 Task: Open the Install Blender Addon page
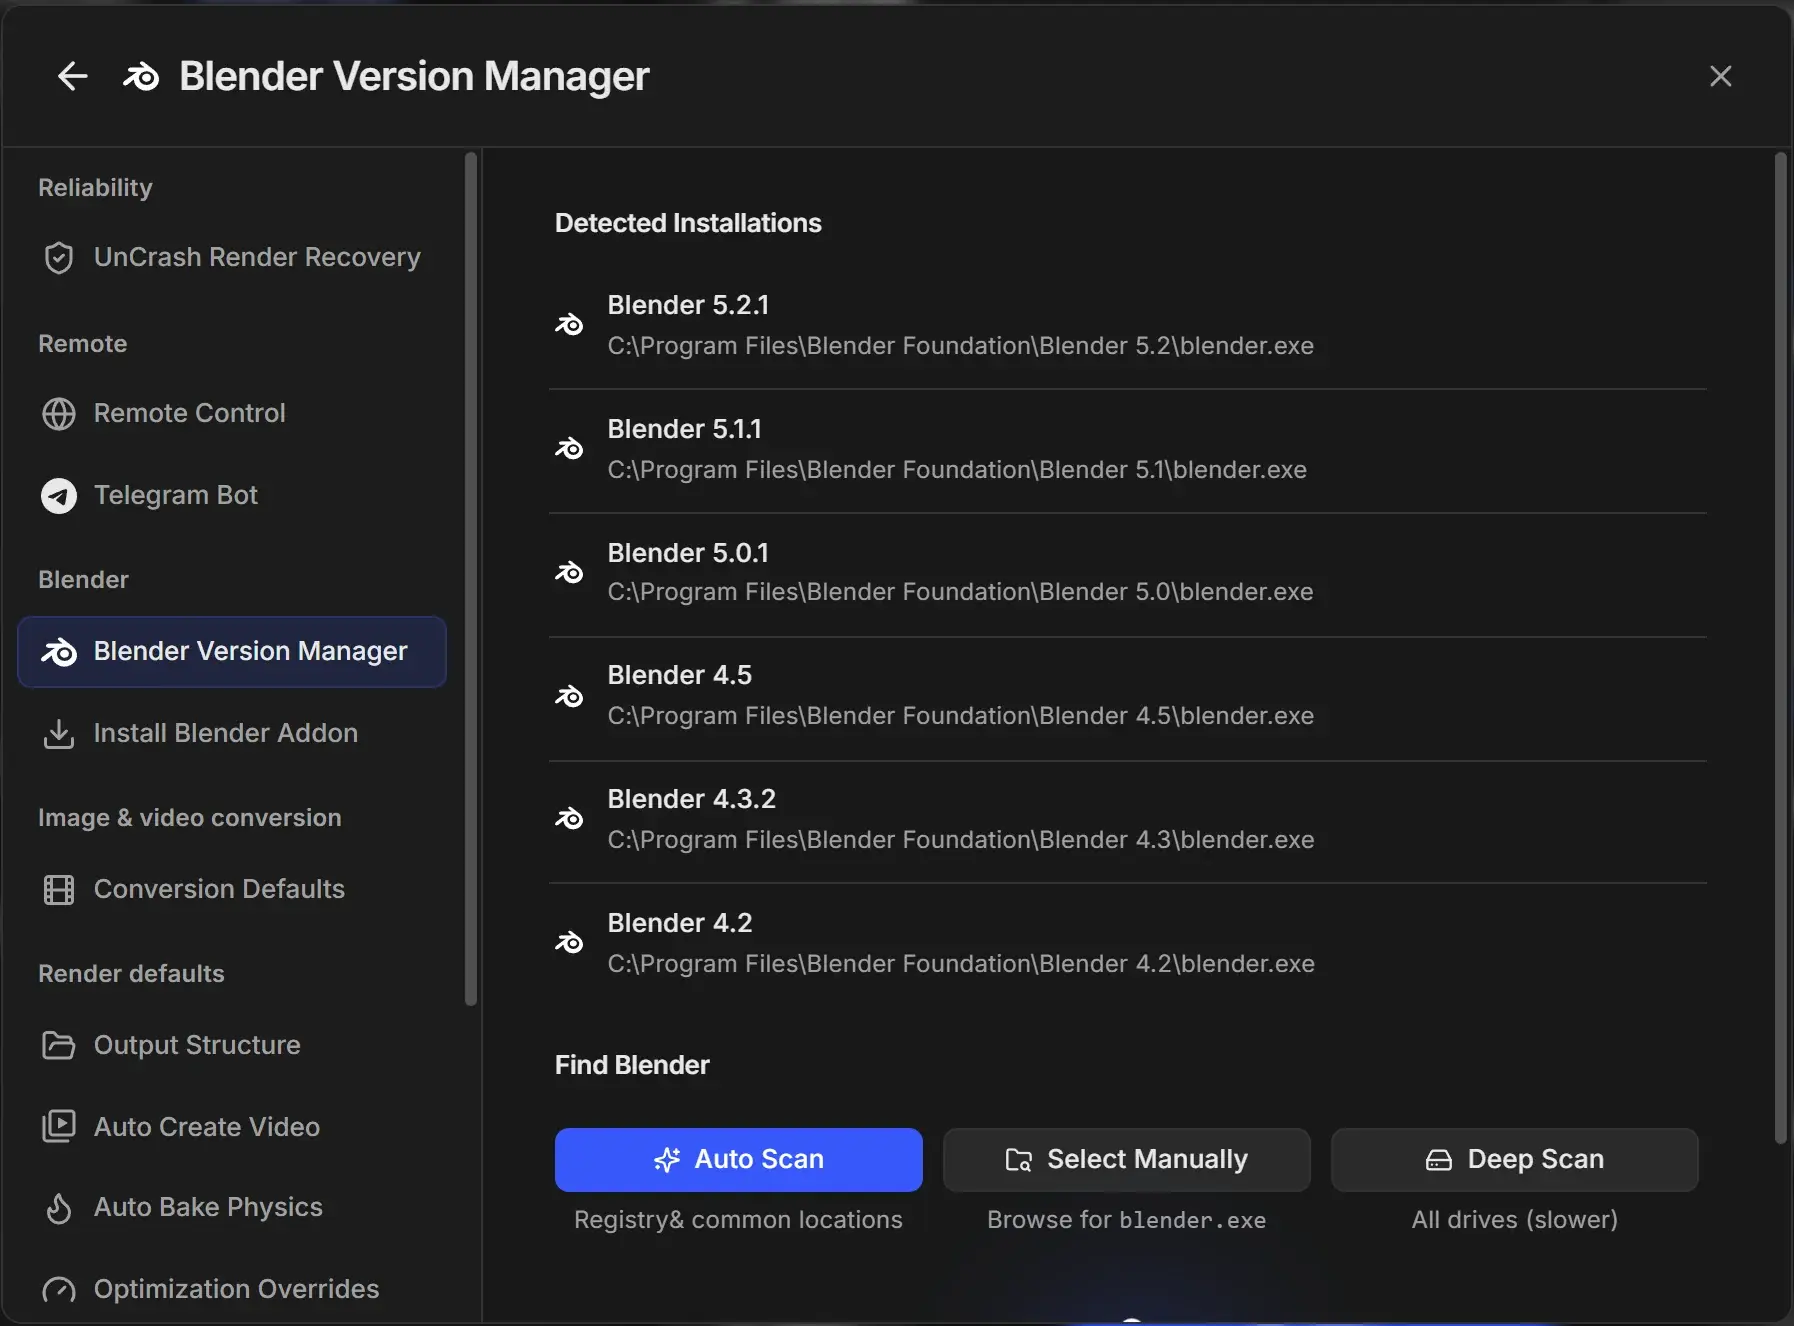pyautogui.click(x=232, y=734)
